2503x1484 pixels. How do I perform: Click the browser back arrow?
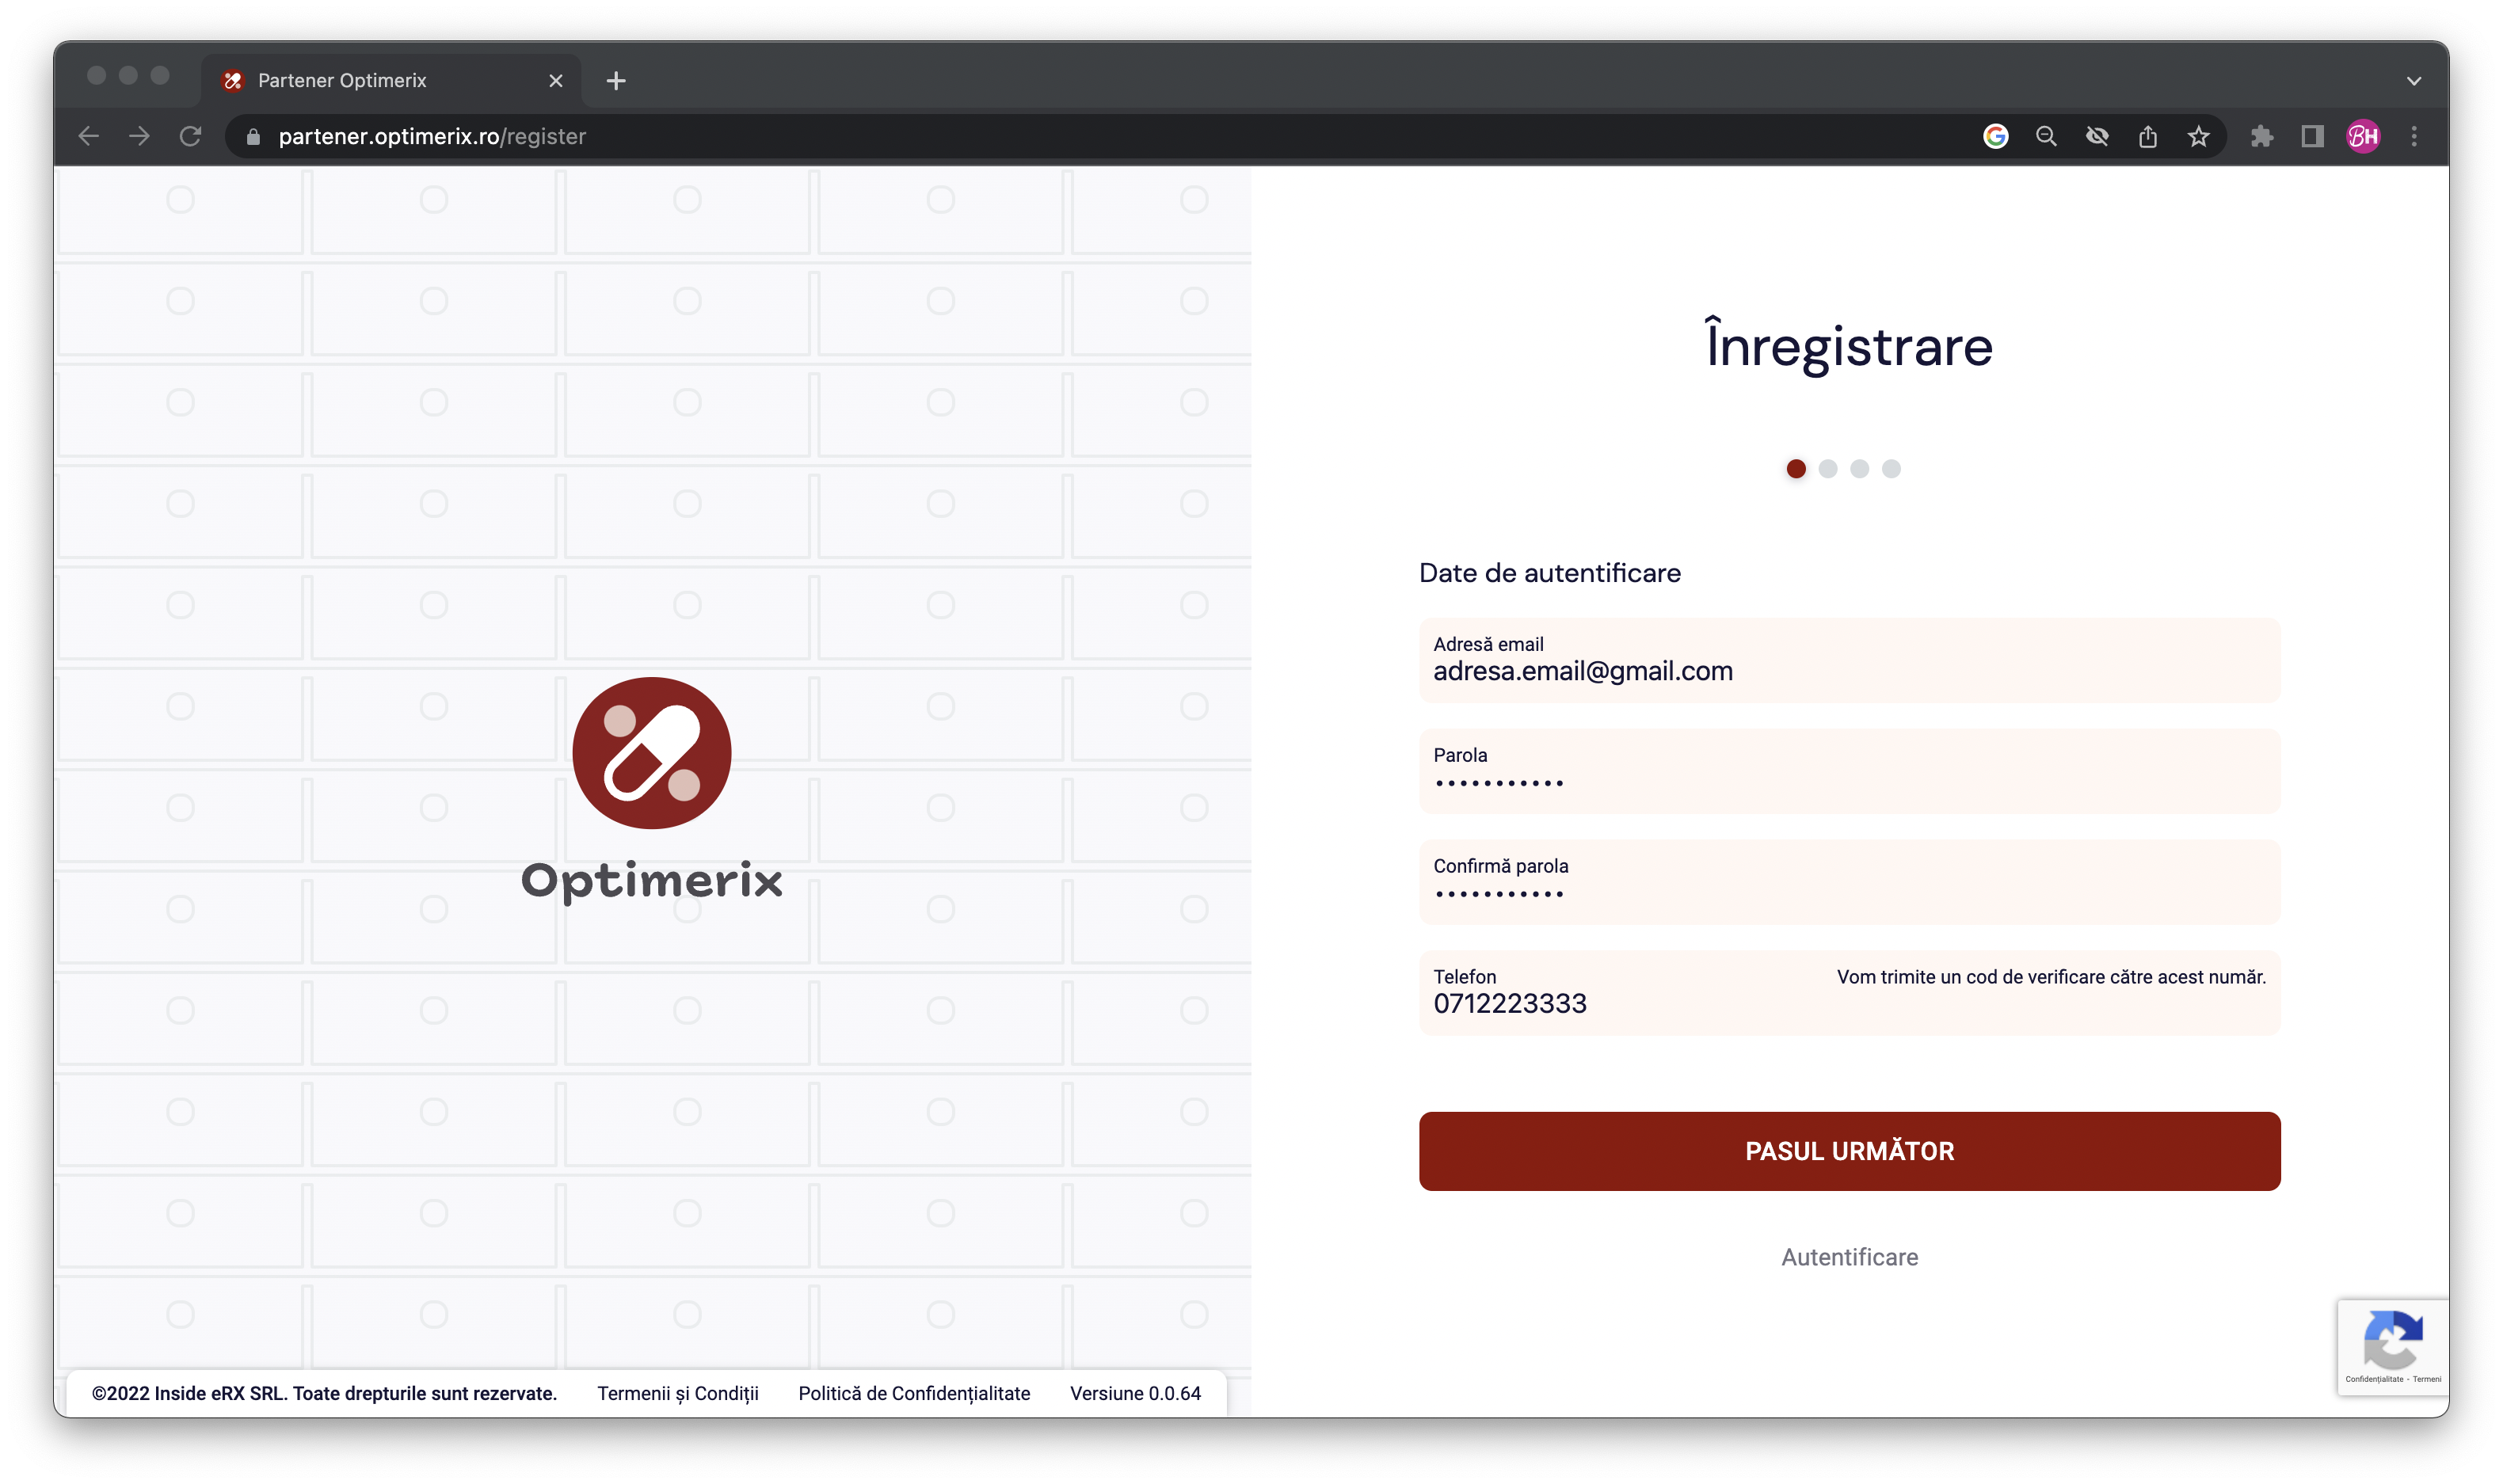point(89,136)
